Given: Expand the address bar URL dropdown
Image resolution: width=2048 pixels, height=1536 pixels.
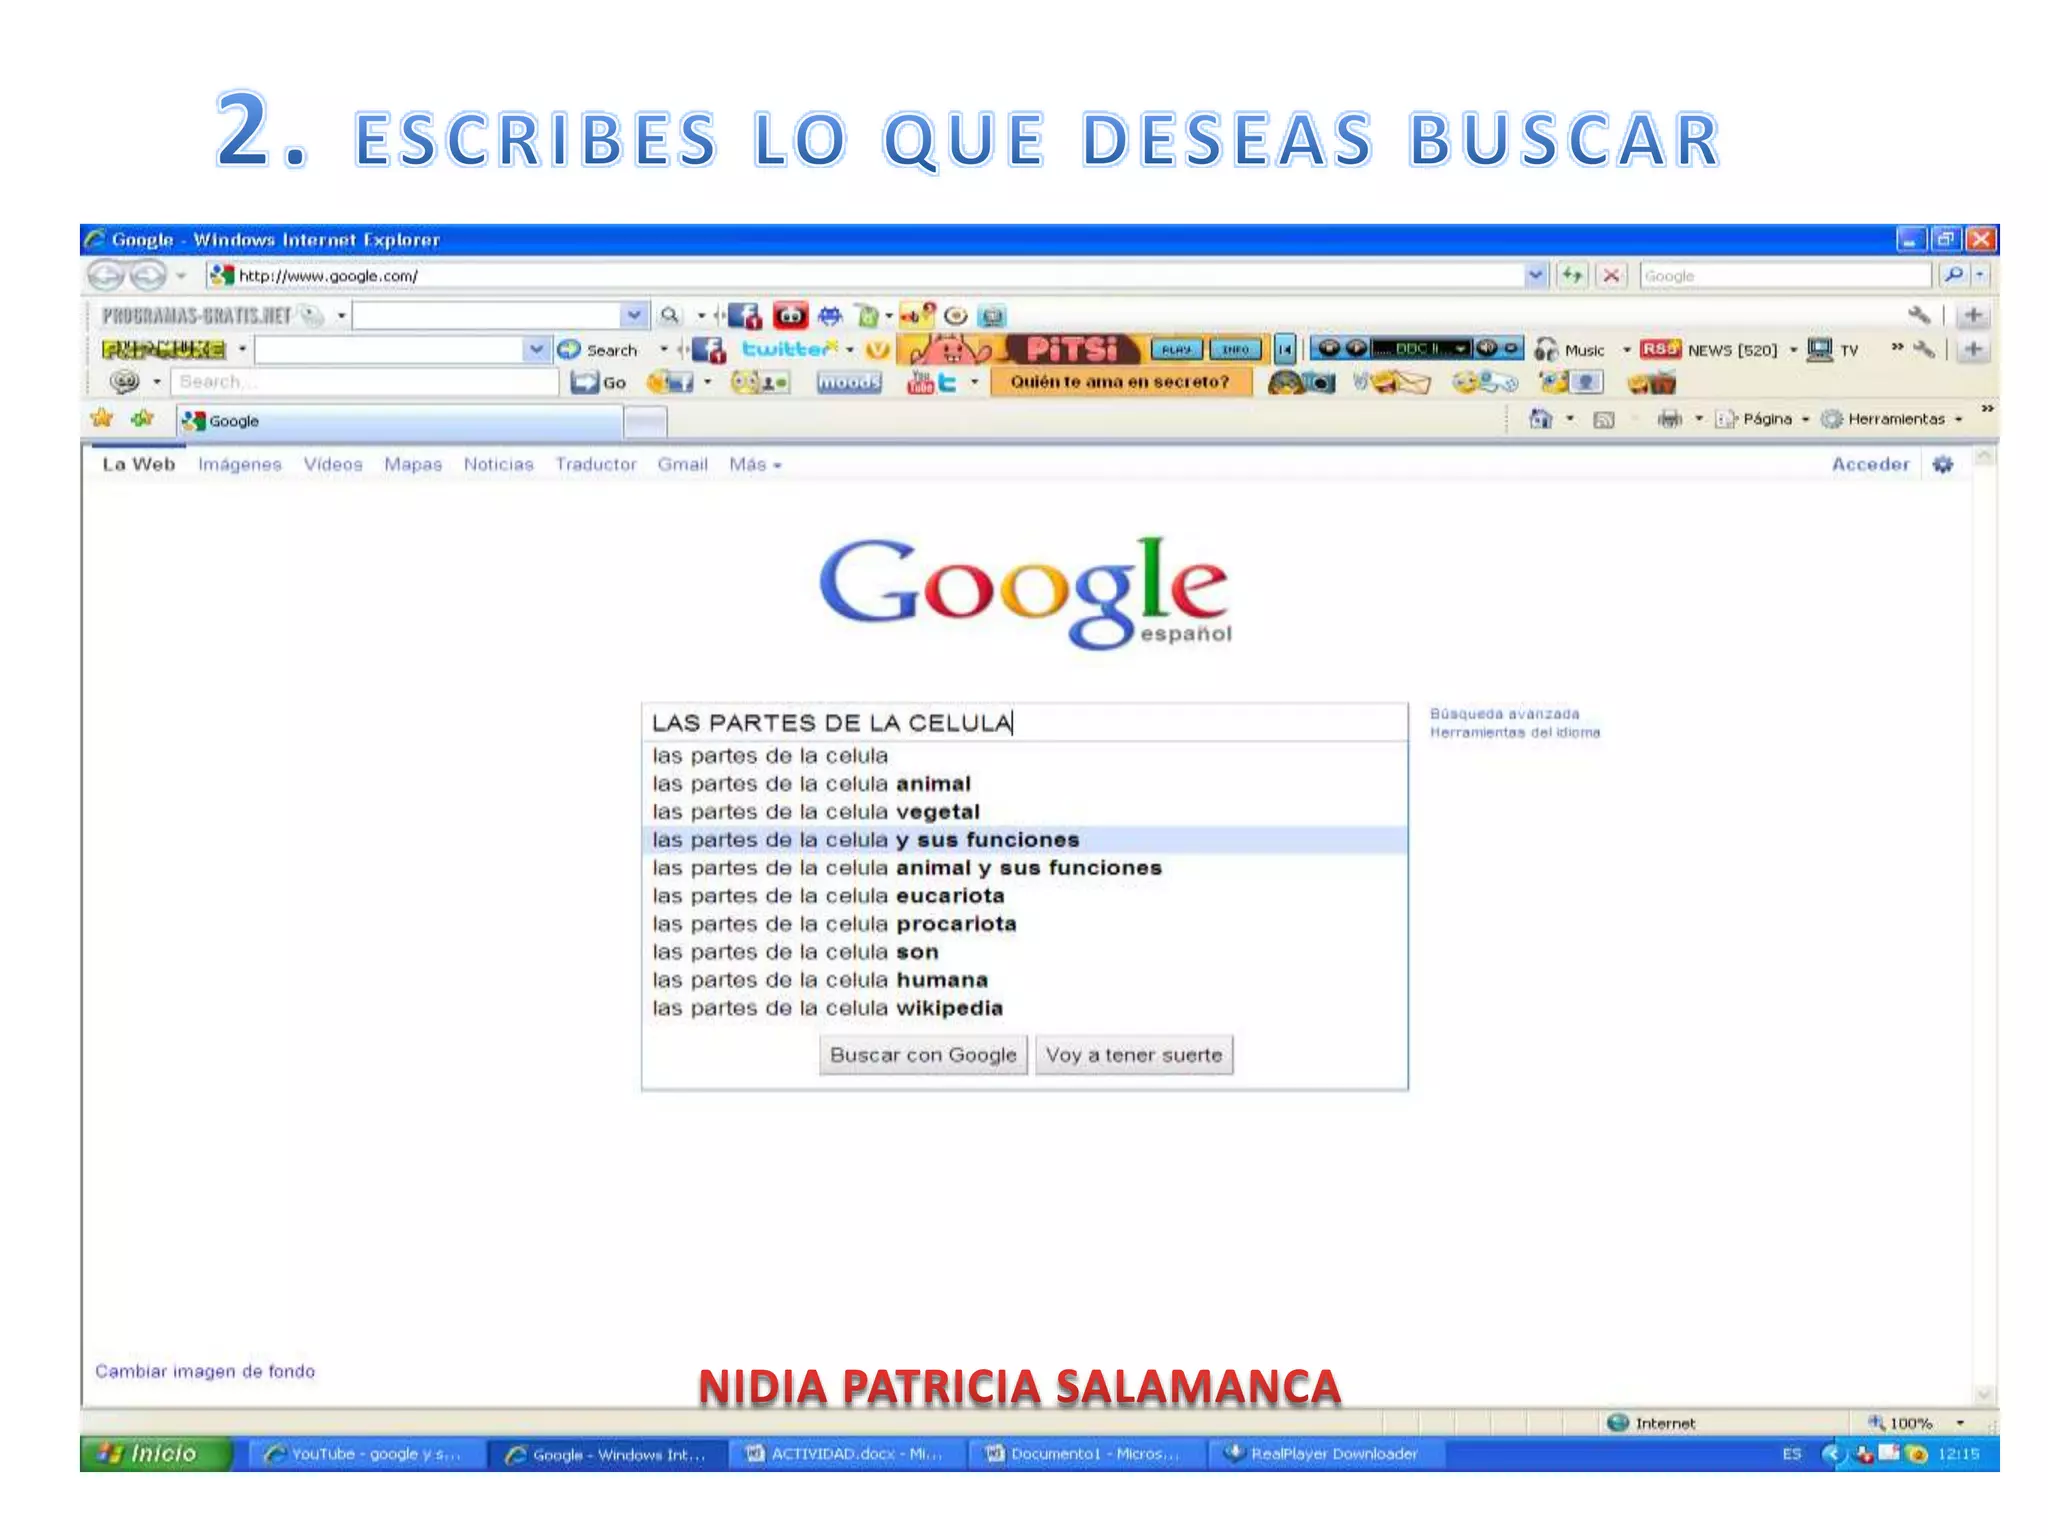Looking at the screenshot, I should click(1536, 275).
